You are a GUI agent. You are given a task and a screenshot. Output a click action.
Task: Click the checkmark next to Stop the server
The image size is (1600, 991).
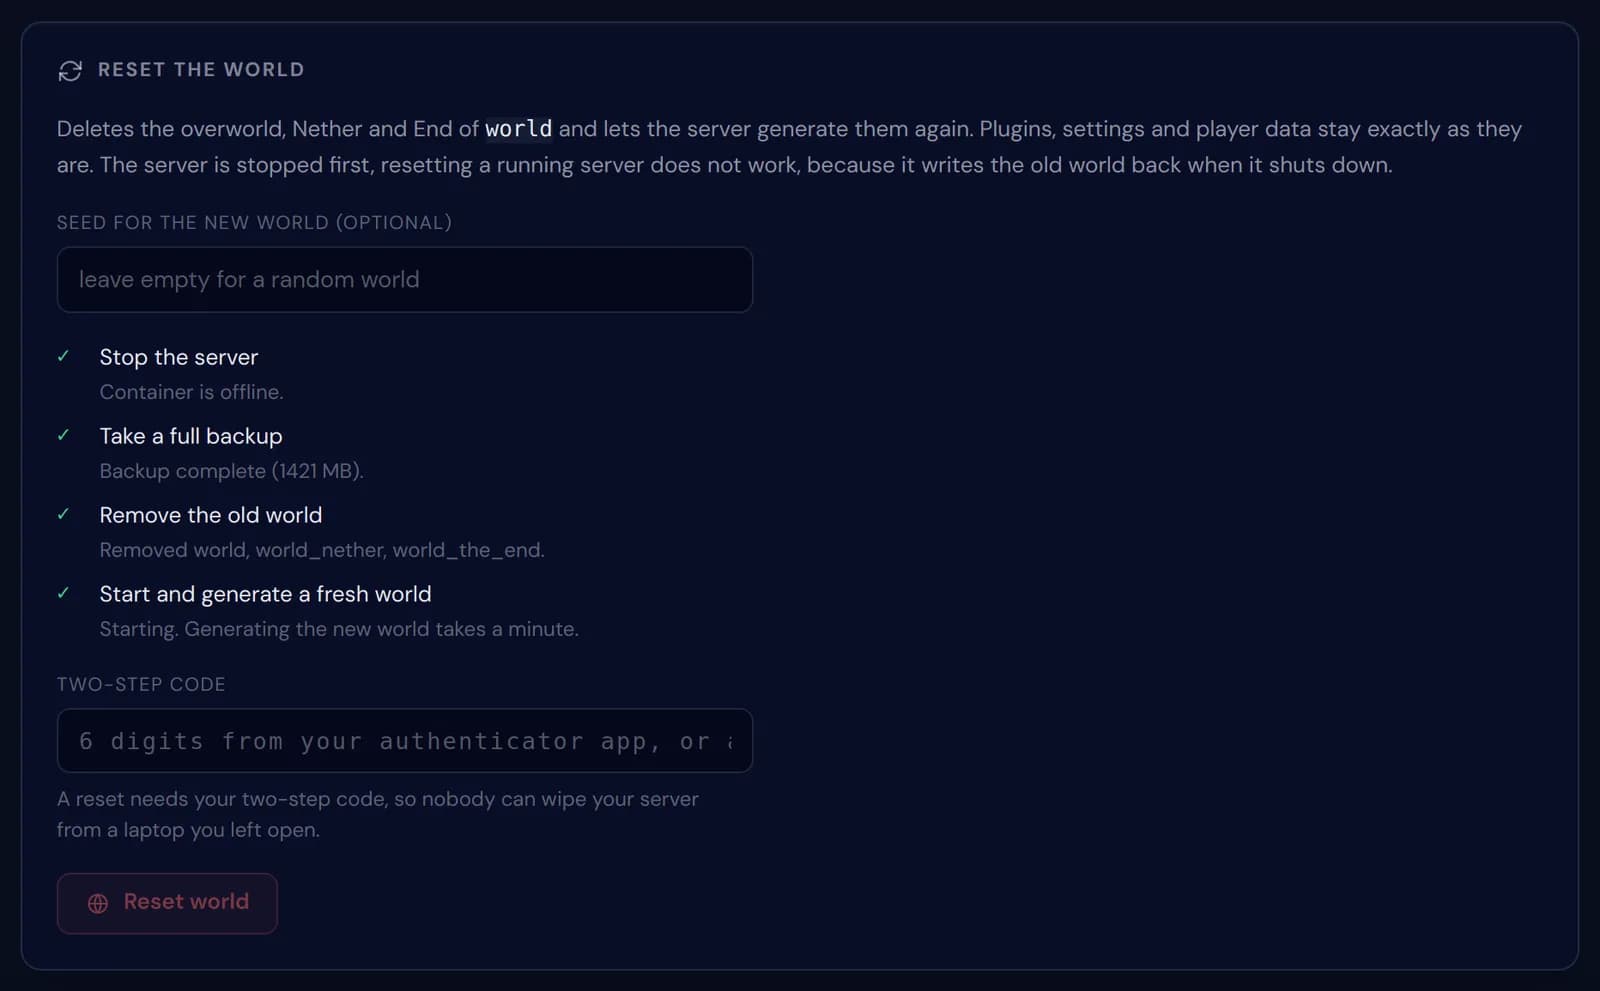[x=64, y=356]
